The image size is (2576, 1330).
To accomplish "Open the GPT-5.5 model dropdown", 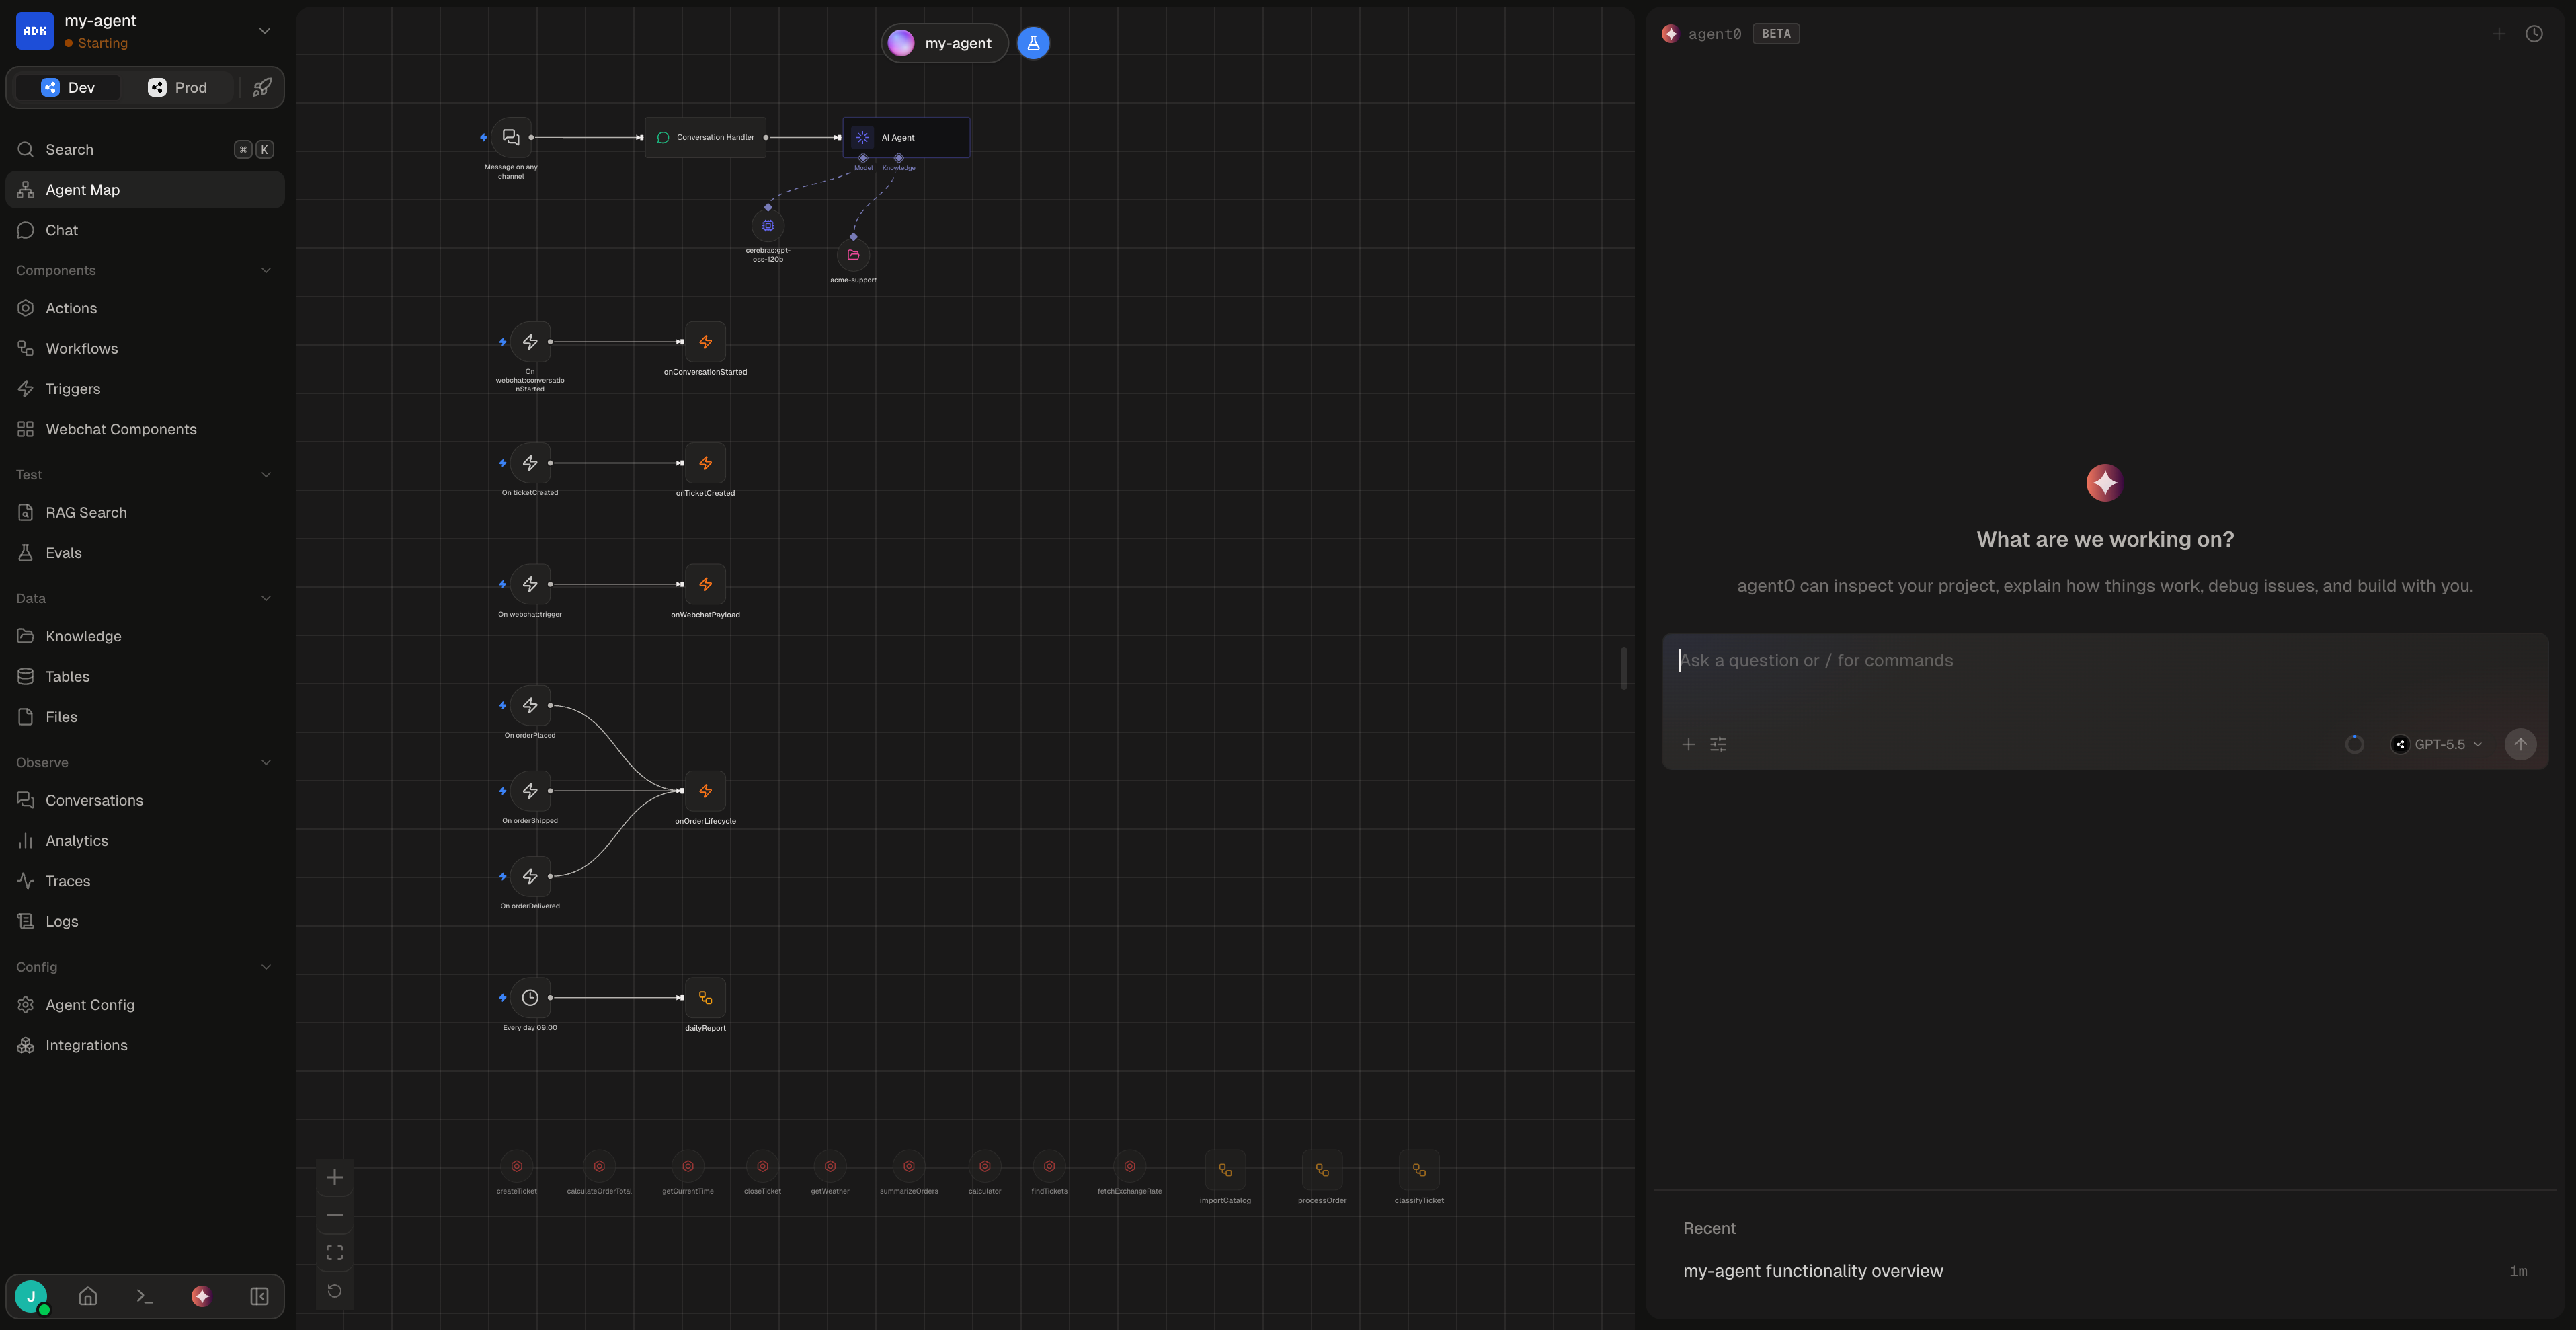I will (2437, 744).
